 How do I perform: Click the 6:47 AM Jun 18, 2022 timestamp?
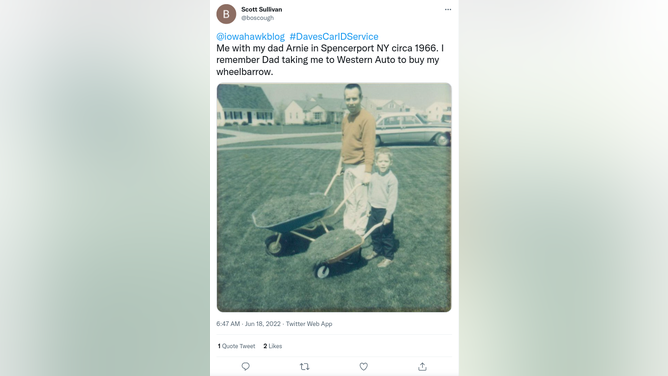(248, 324)
